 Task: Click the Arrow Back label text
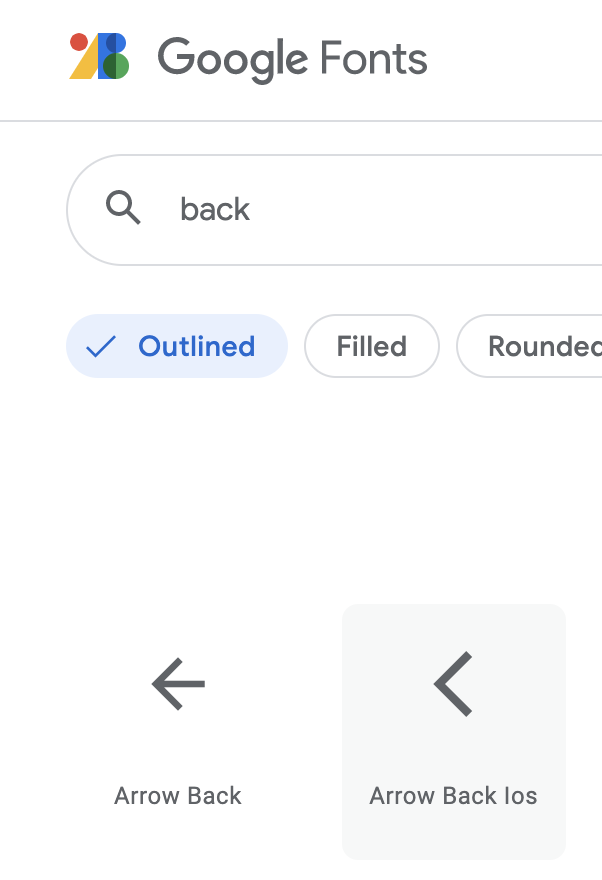pos(177,796)
